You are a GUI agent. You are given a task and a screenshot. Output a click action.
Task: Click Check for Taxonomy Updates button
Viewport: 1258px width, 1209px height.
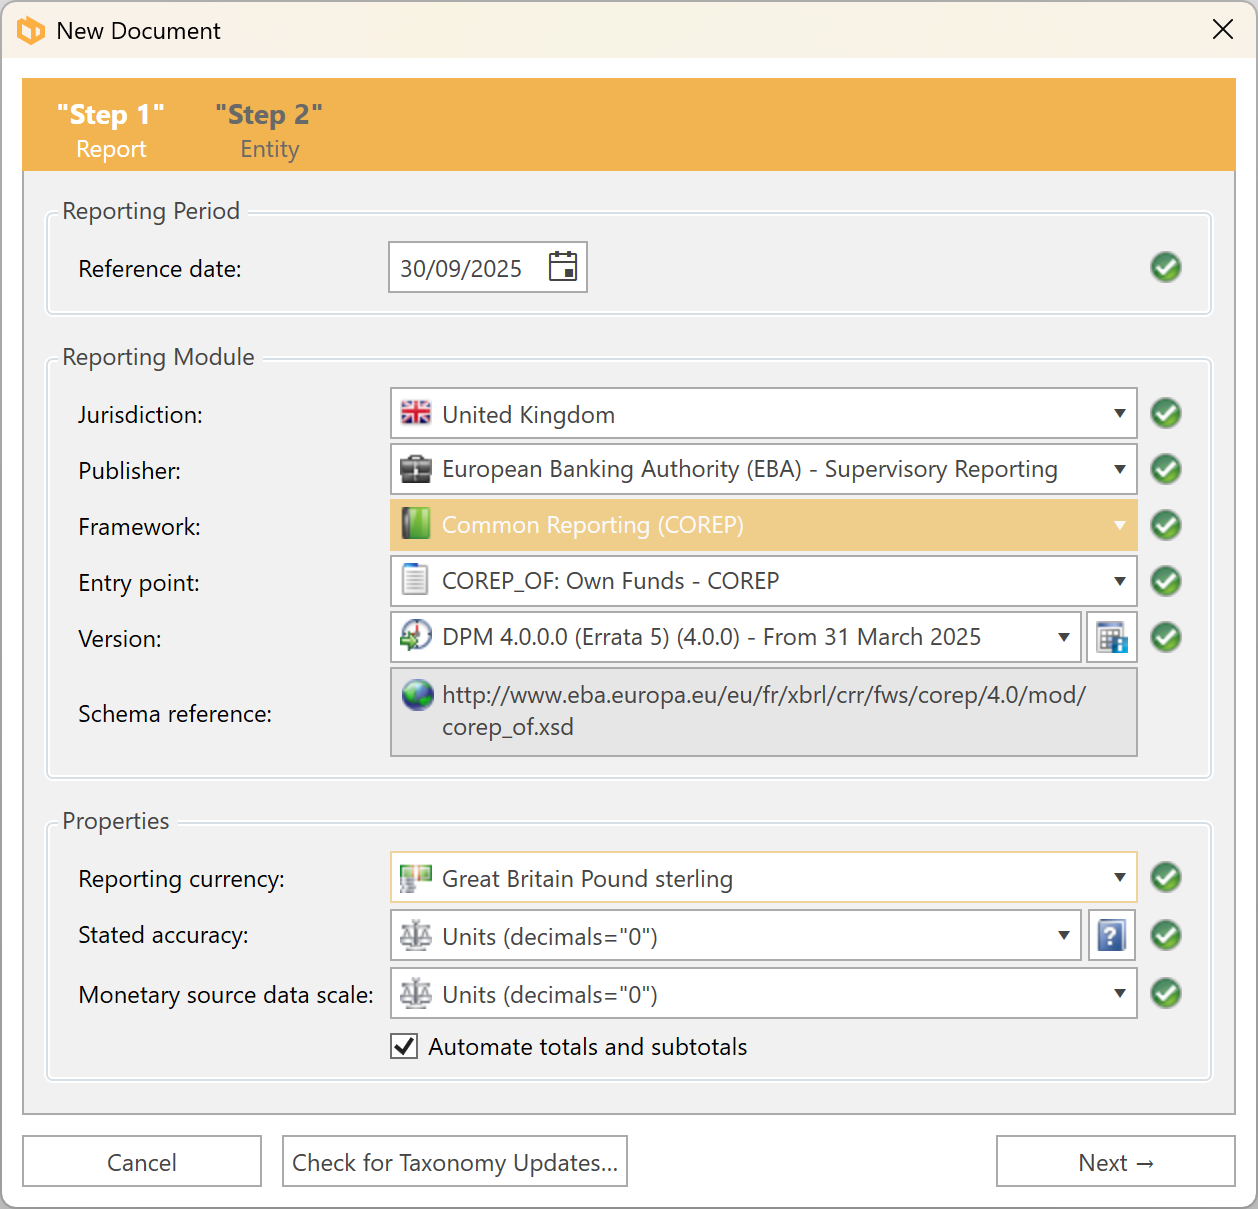click(x=455, y=1162)
